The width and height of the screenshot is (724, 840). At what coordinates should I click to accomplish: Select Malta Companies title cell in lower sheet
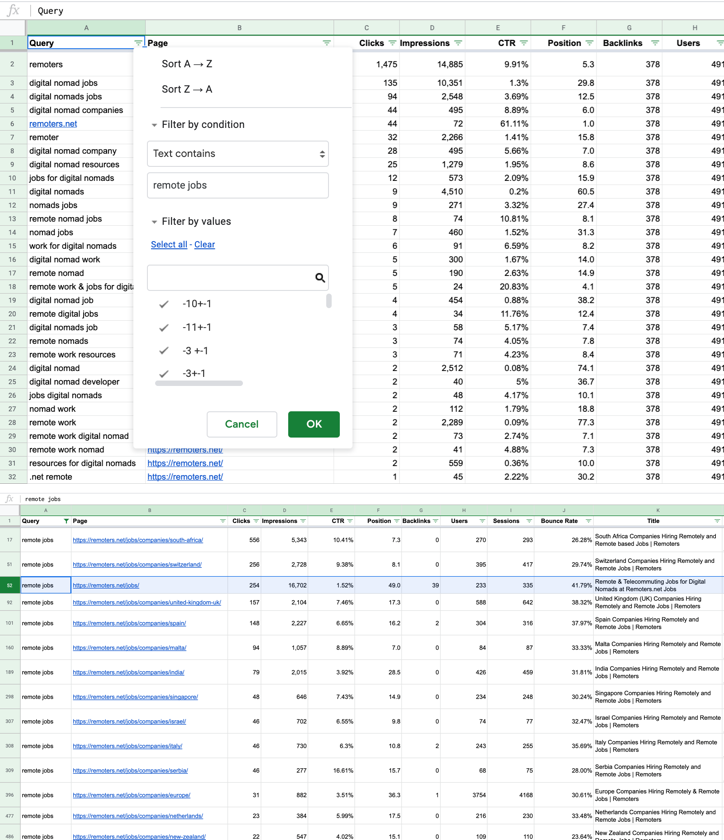658,648
